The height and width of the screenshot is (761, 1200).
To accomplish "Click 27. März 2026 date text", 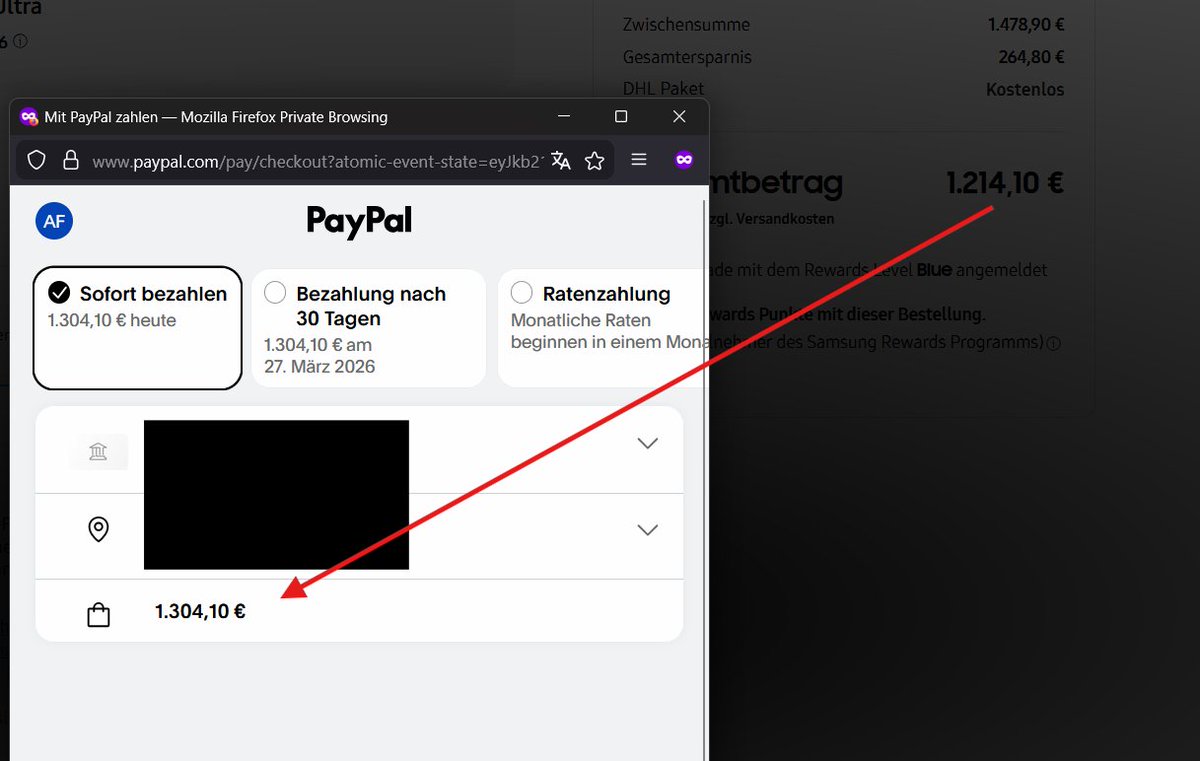I will [319, 366].
